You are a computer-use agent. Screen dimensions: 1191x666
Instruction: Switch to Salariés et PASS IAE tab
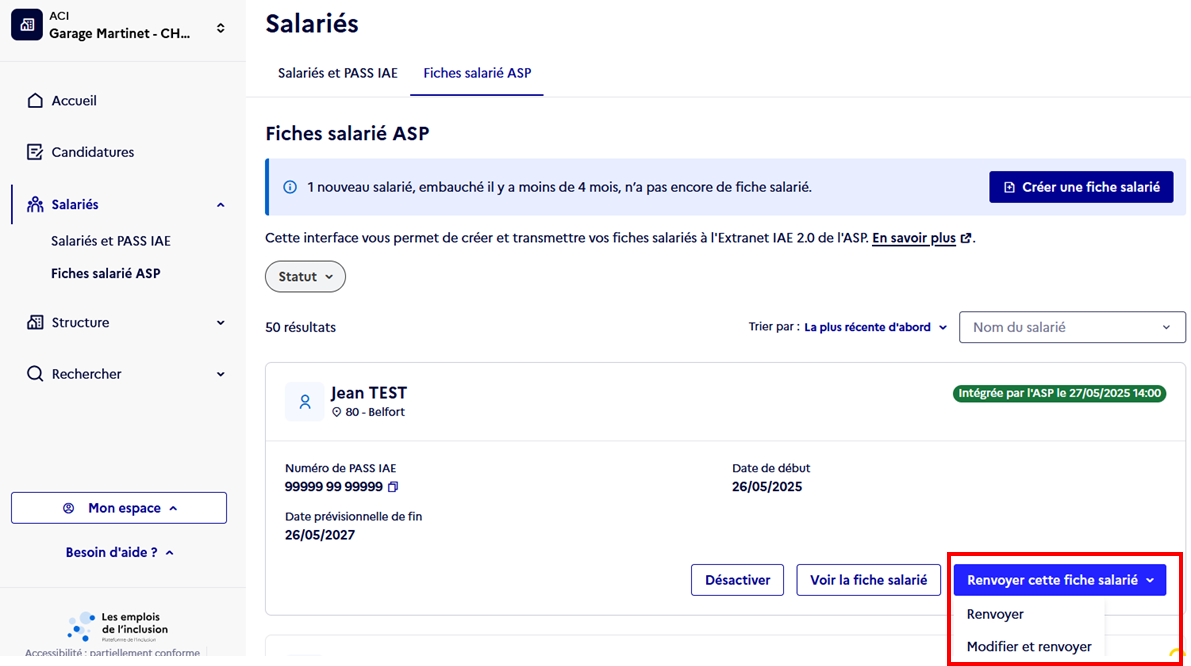pos(337,73)
